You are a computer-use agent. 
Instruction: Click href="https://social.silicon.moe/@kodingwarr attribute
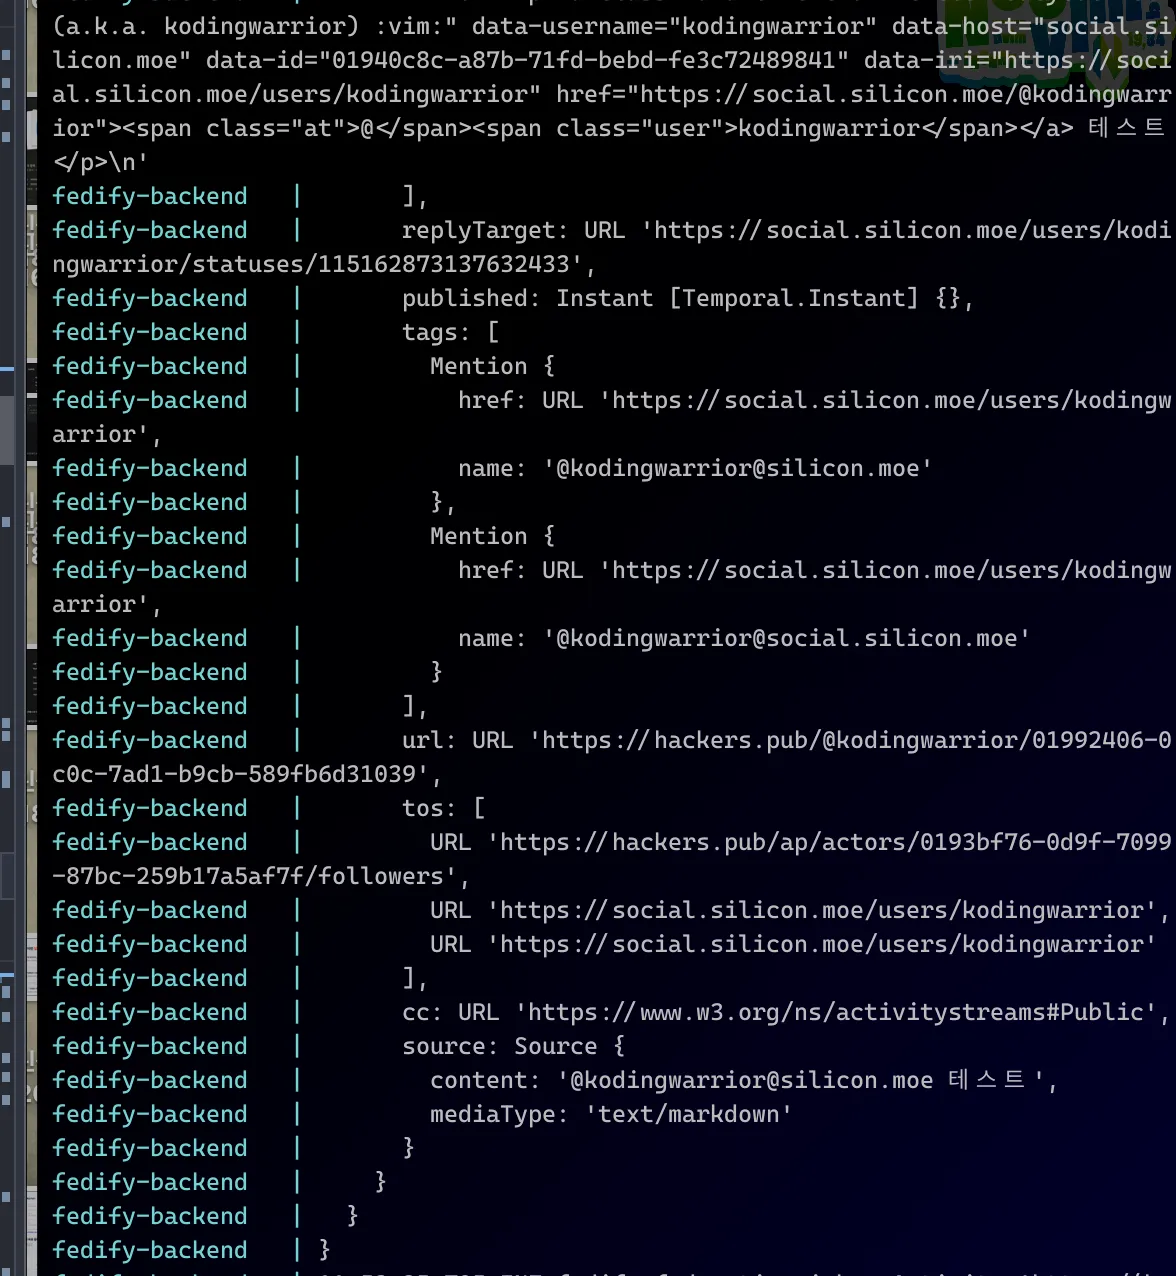pos(863,94)
